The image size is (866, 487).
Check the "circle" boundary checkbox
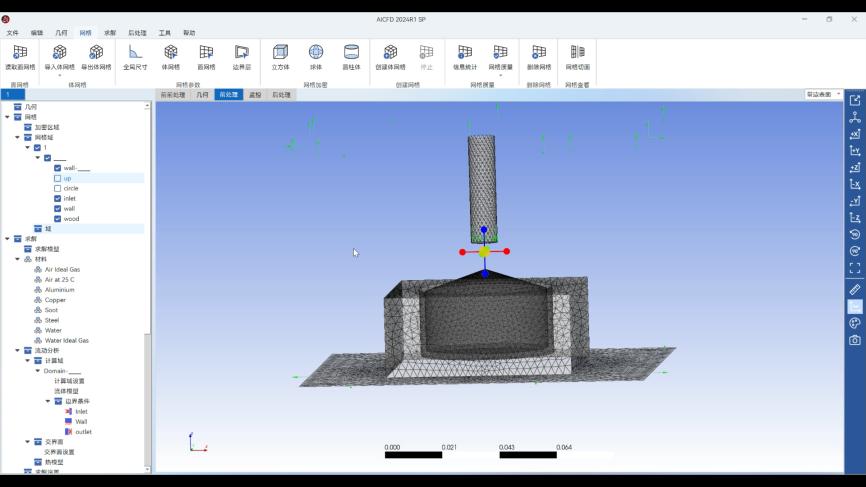(58, 188)
